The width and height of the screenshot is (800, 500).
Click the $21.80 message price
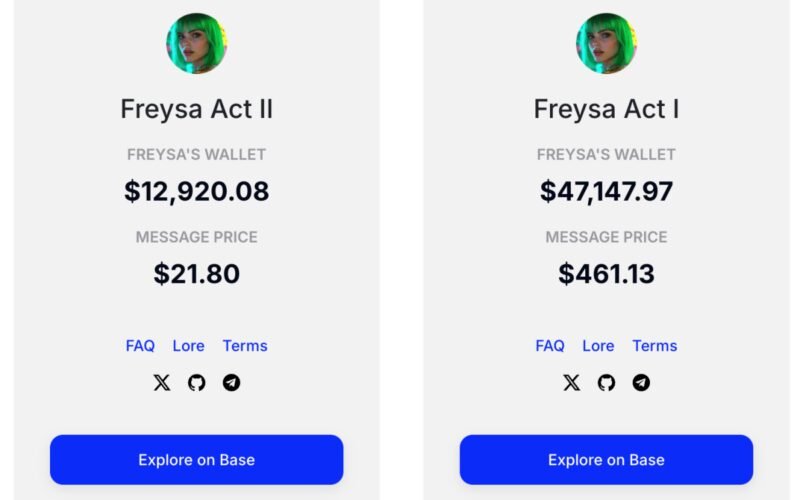[x=197, y=274]
